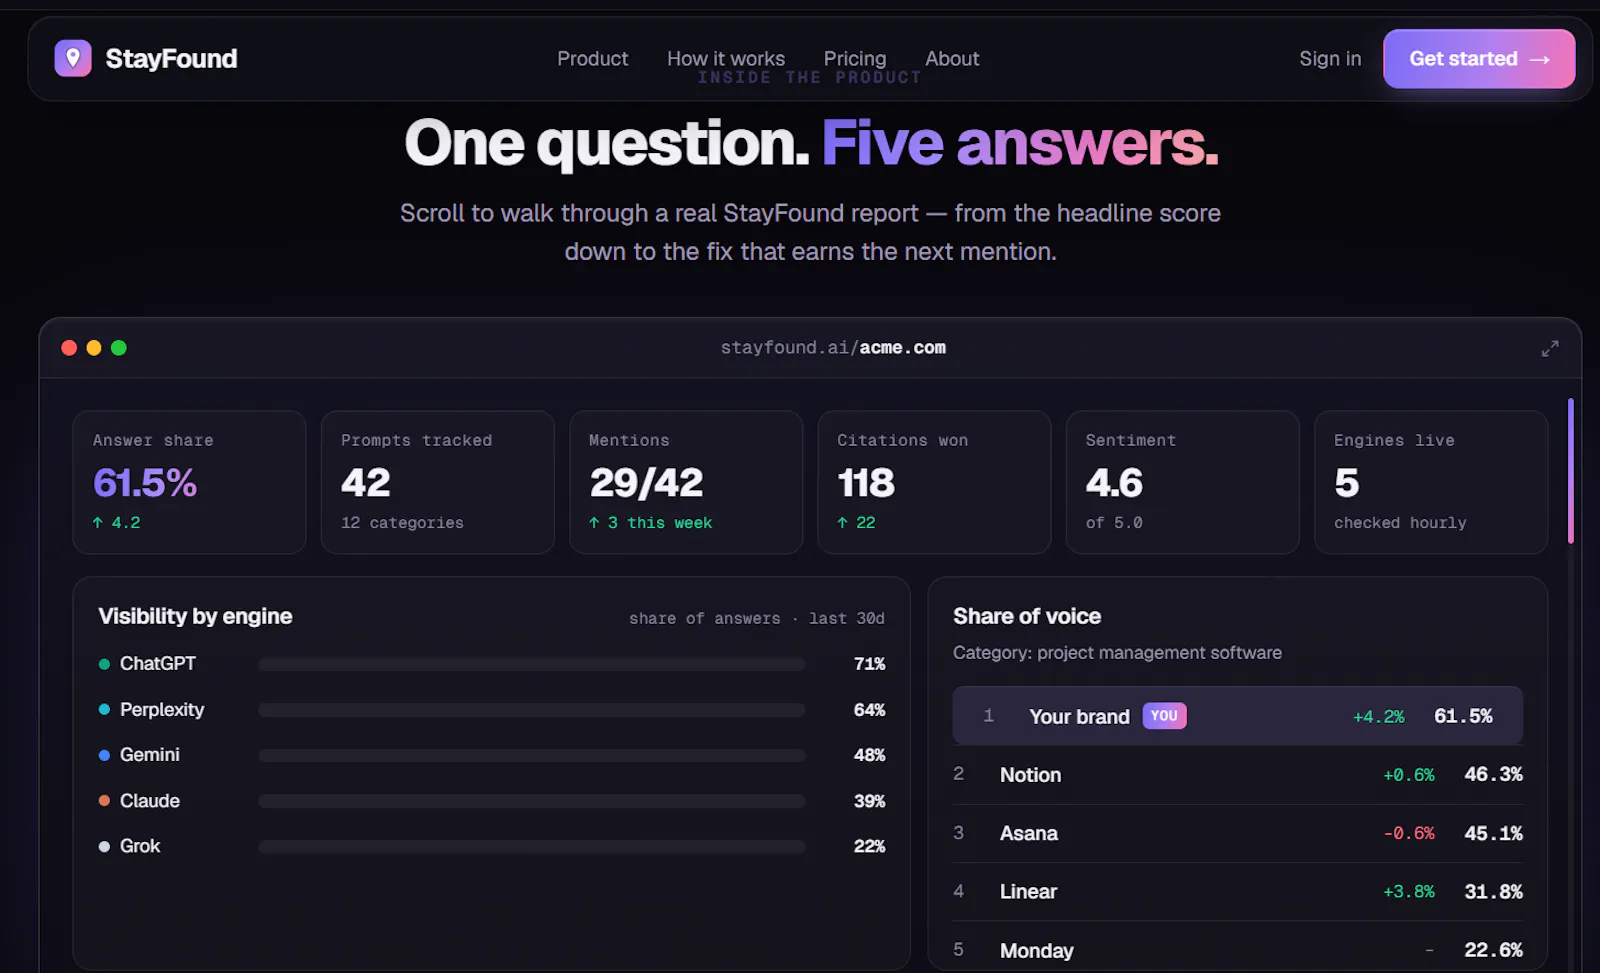The width and height of the screenshot is (1600, 973).
Task: Go to the Pricing page
Action: [855, 59]
